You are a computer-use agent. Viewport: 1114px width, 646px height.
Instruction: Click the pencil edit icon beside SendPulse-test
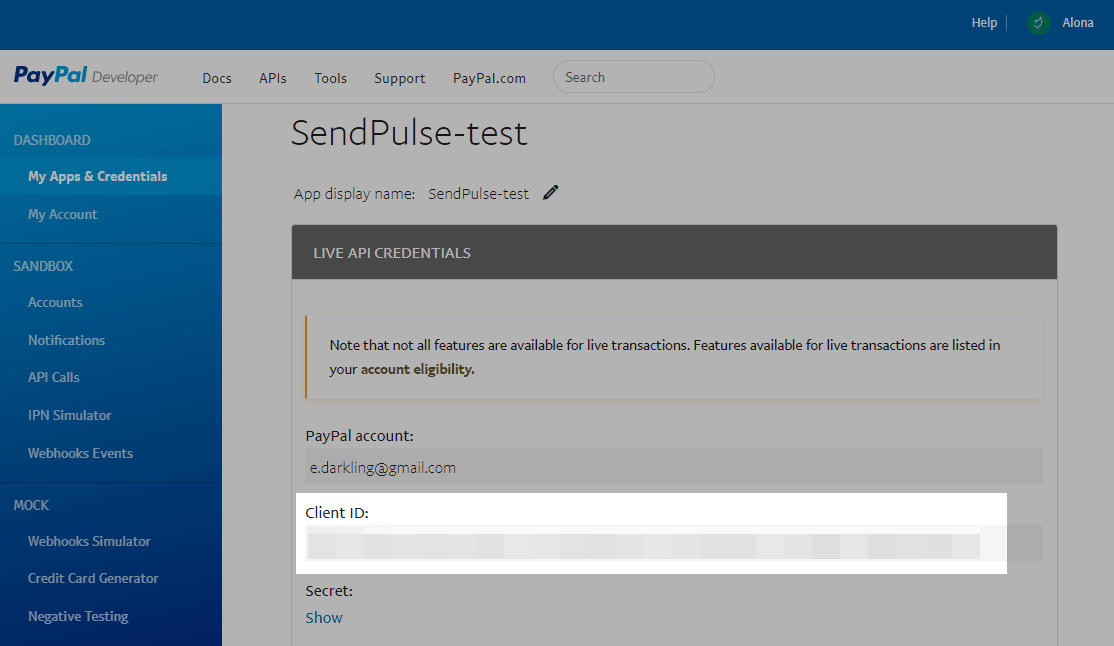(551, 193)
